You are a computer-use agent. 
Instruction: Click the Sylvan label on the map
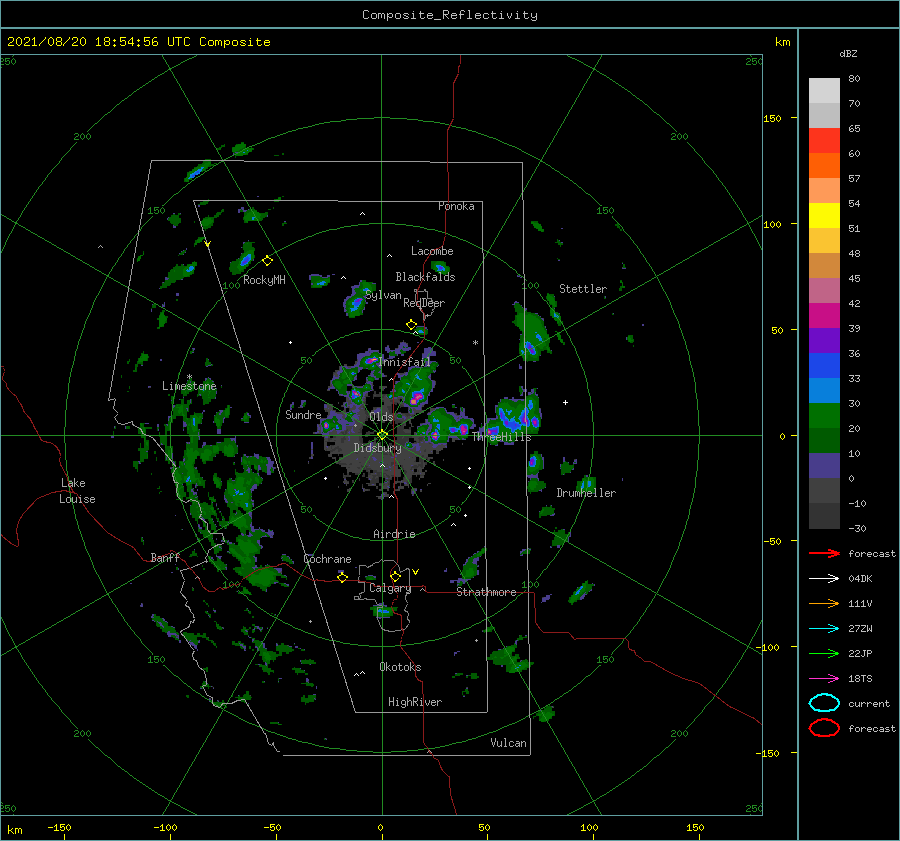pos(383,295)
